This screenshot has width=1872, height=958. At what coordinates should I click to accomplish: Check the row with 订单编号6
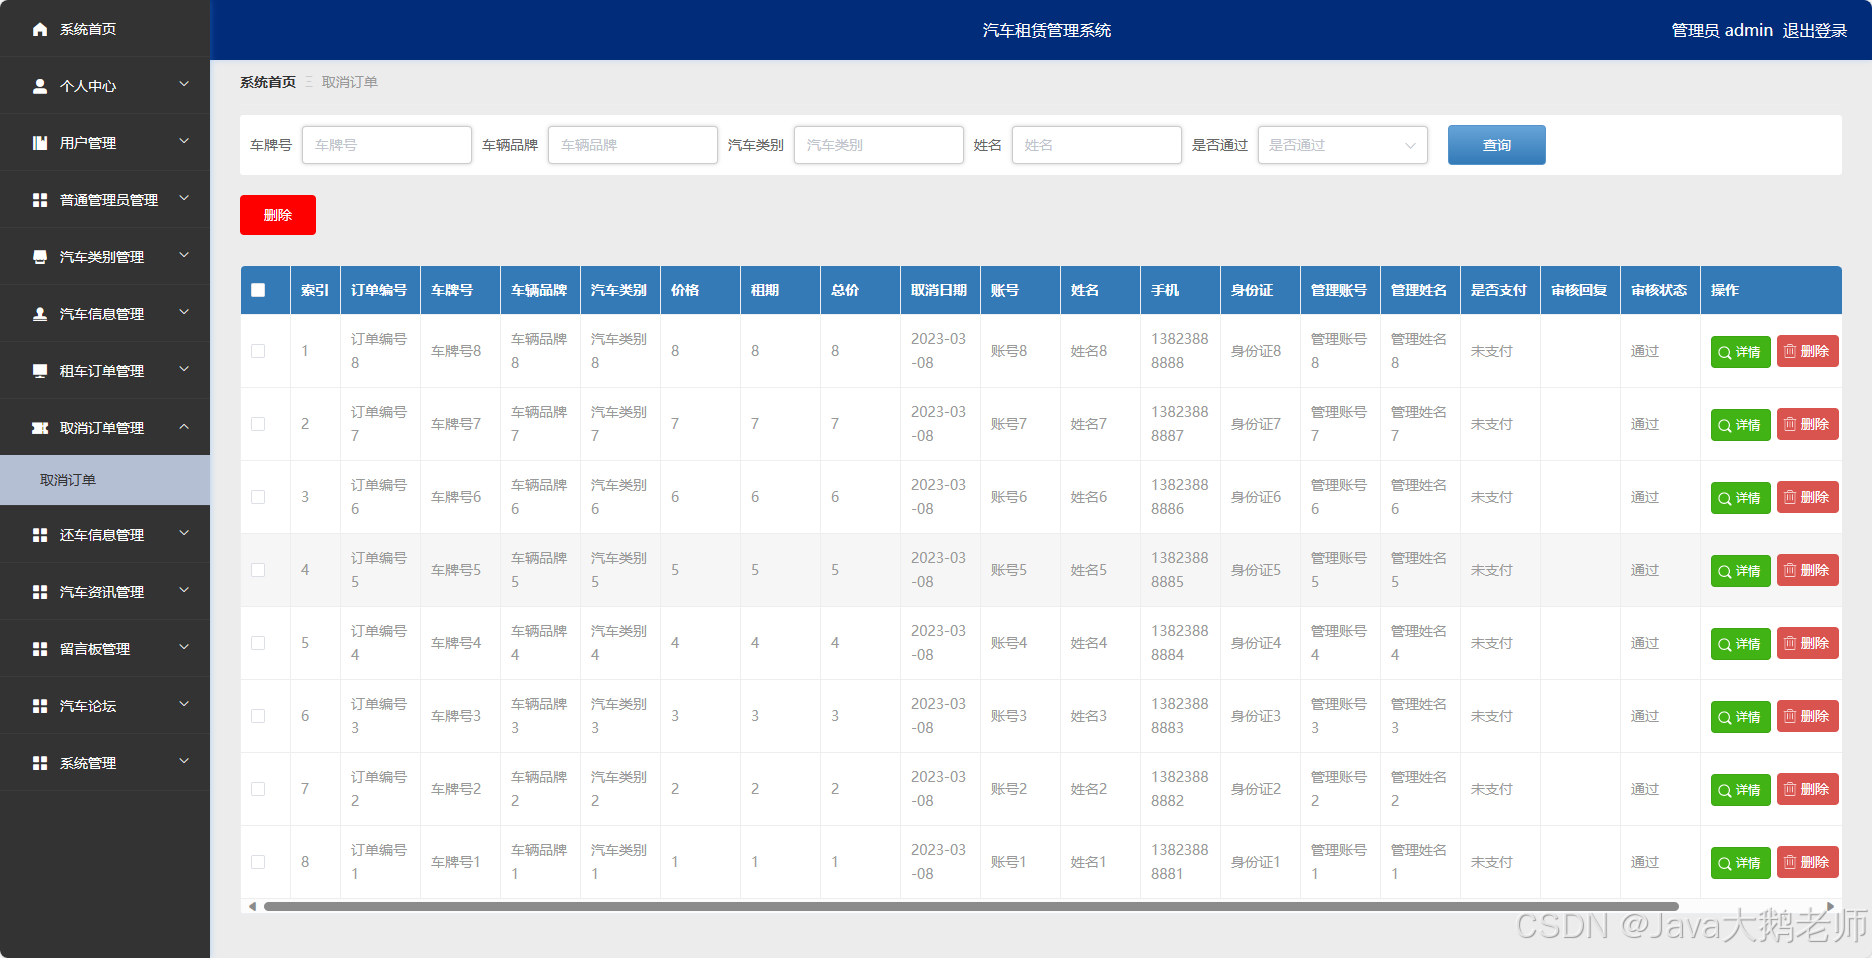[258, 497]
